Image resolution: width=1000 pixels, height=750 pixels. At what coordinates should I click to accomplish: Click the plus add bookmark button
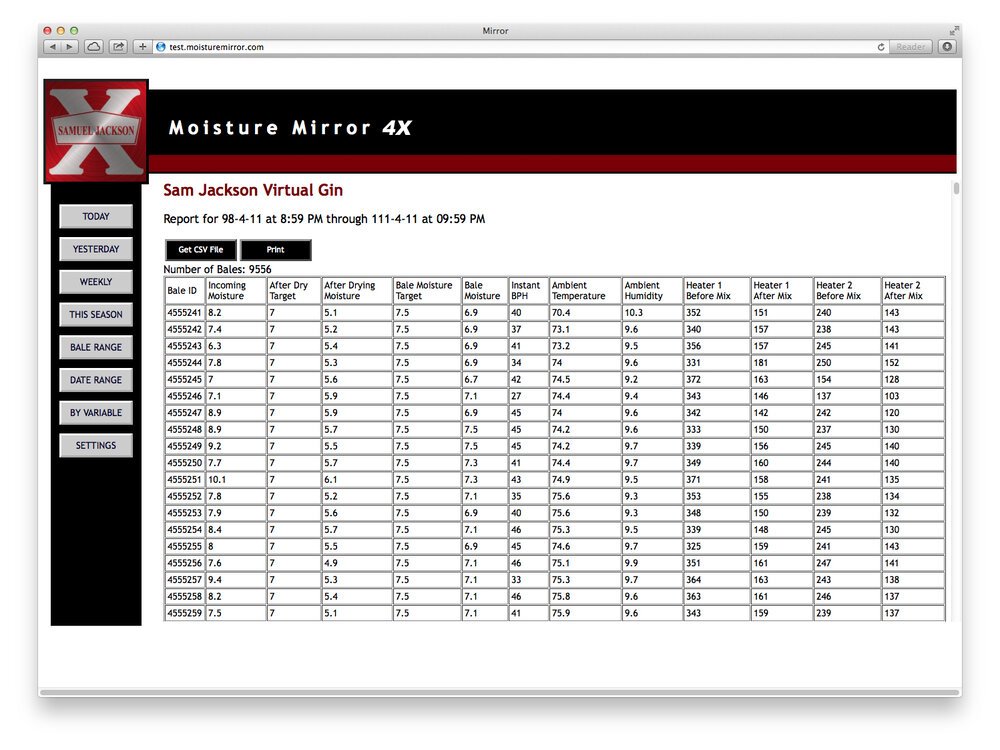click(142, 47)
